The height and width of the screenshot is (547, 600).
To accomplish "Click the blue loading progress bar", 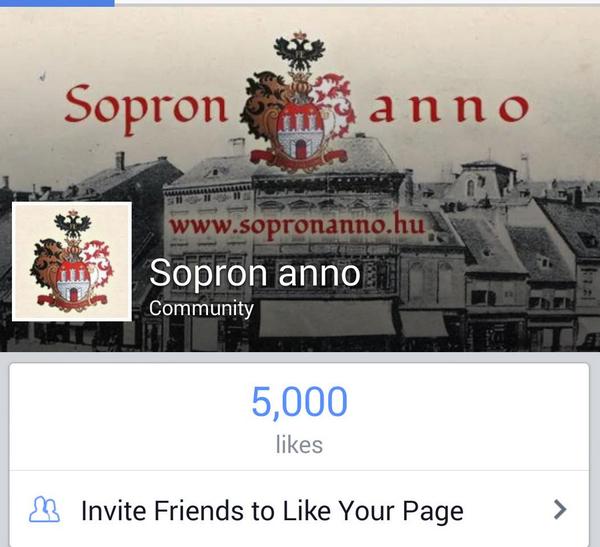I will click(x=57, y=3).
